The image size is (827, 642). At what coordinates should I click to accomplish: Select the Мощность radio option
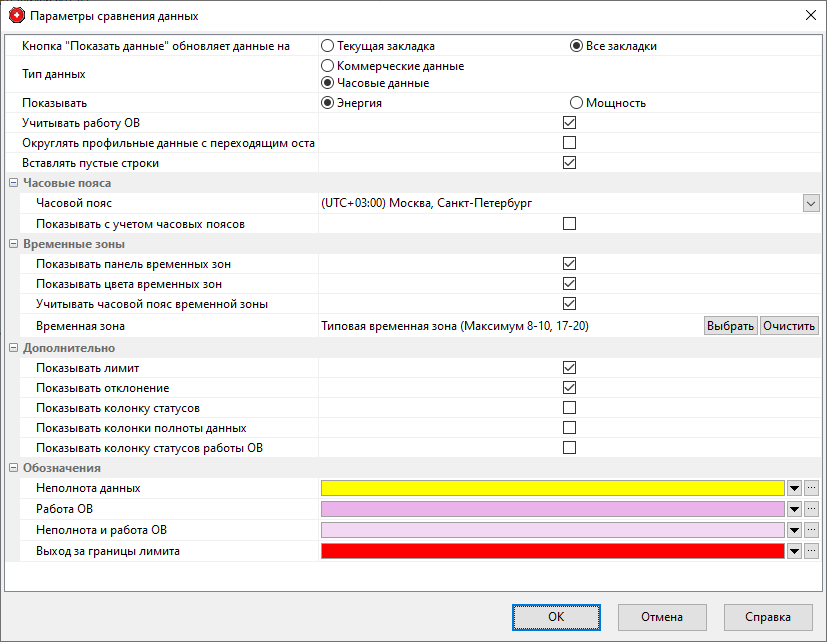pyautogui.click(x=576, y=103)
